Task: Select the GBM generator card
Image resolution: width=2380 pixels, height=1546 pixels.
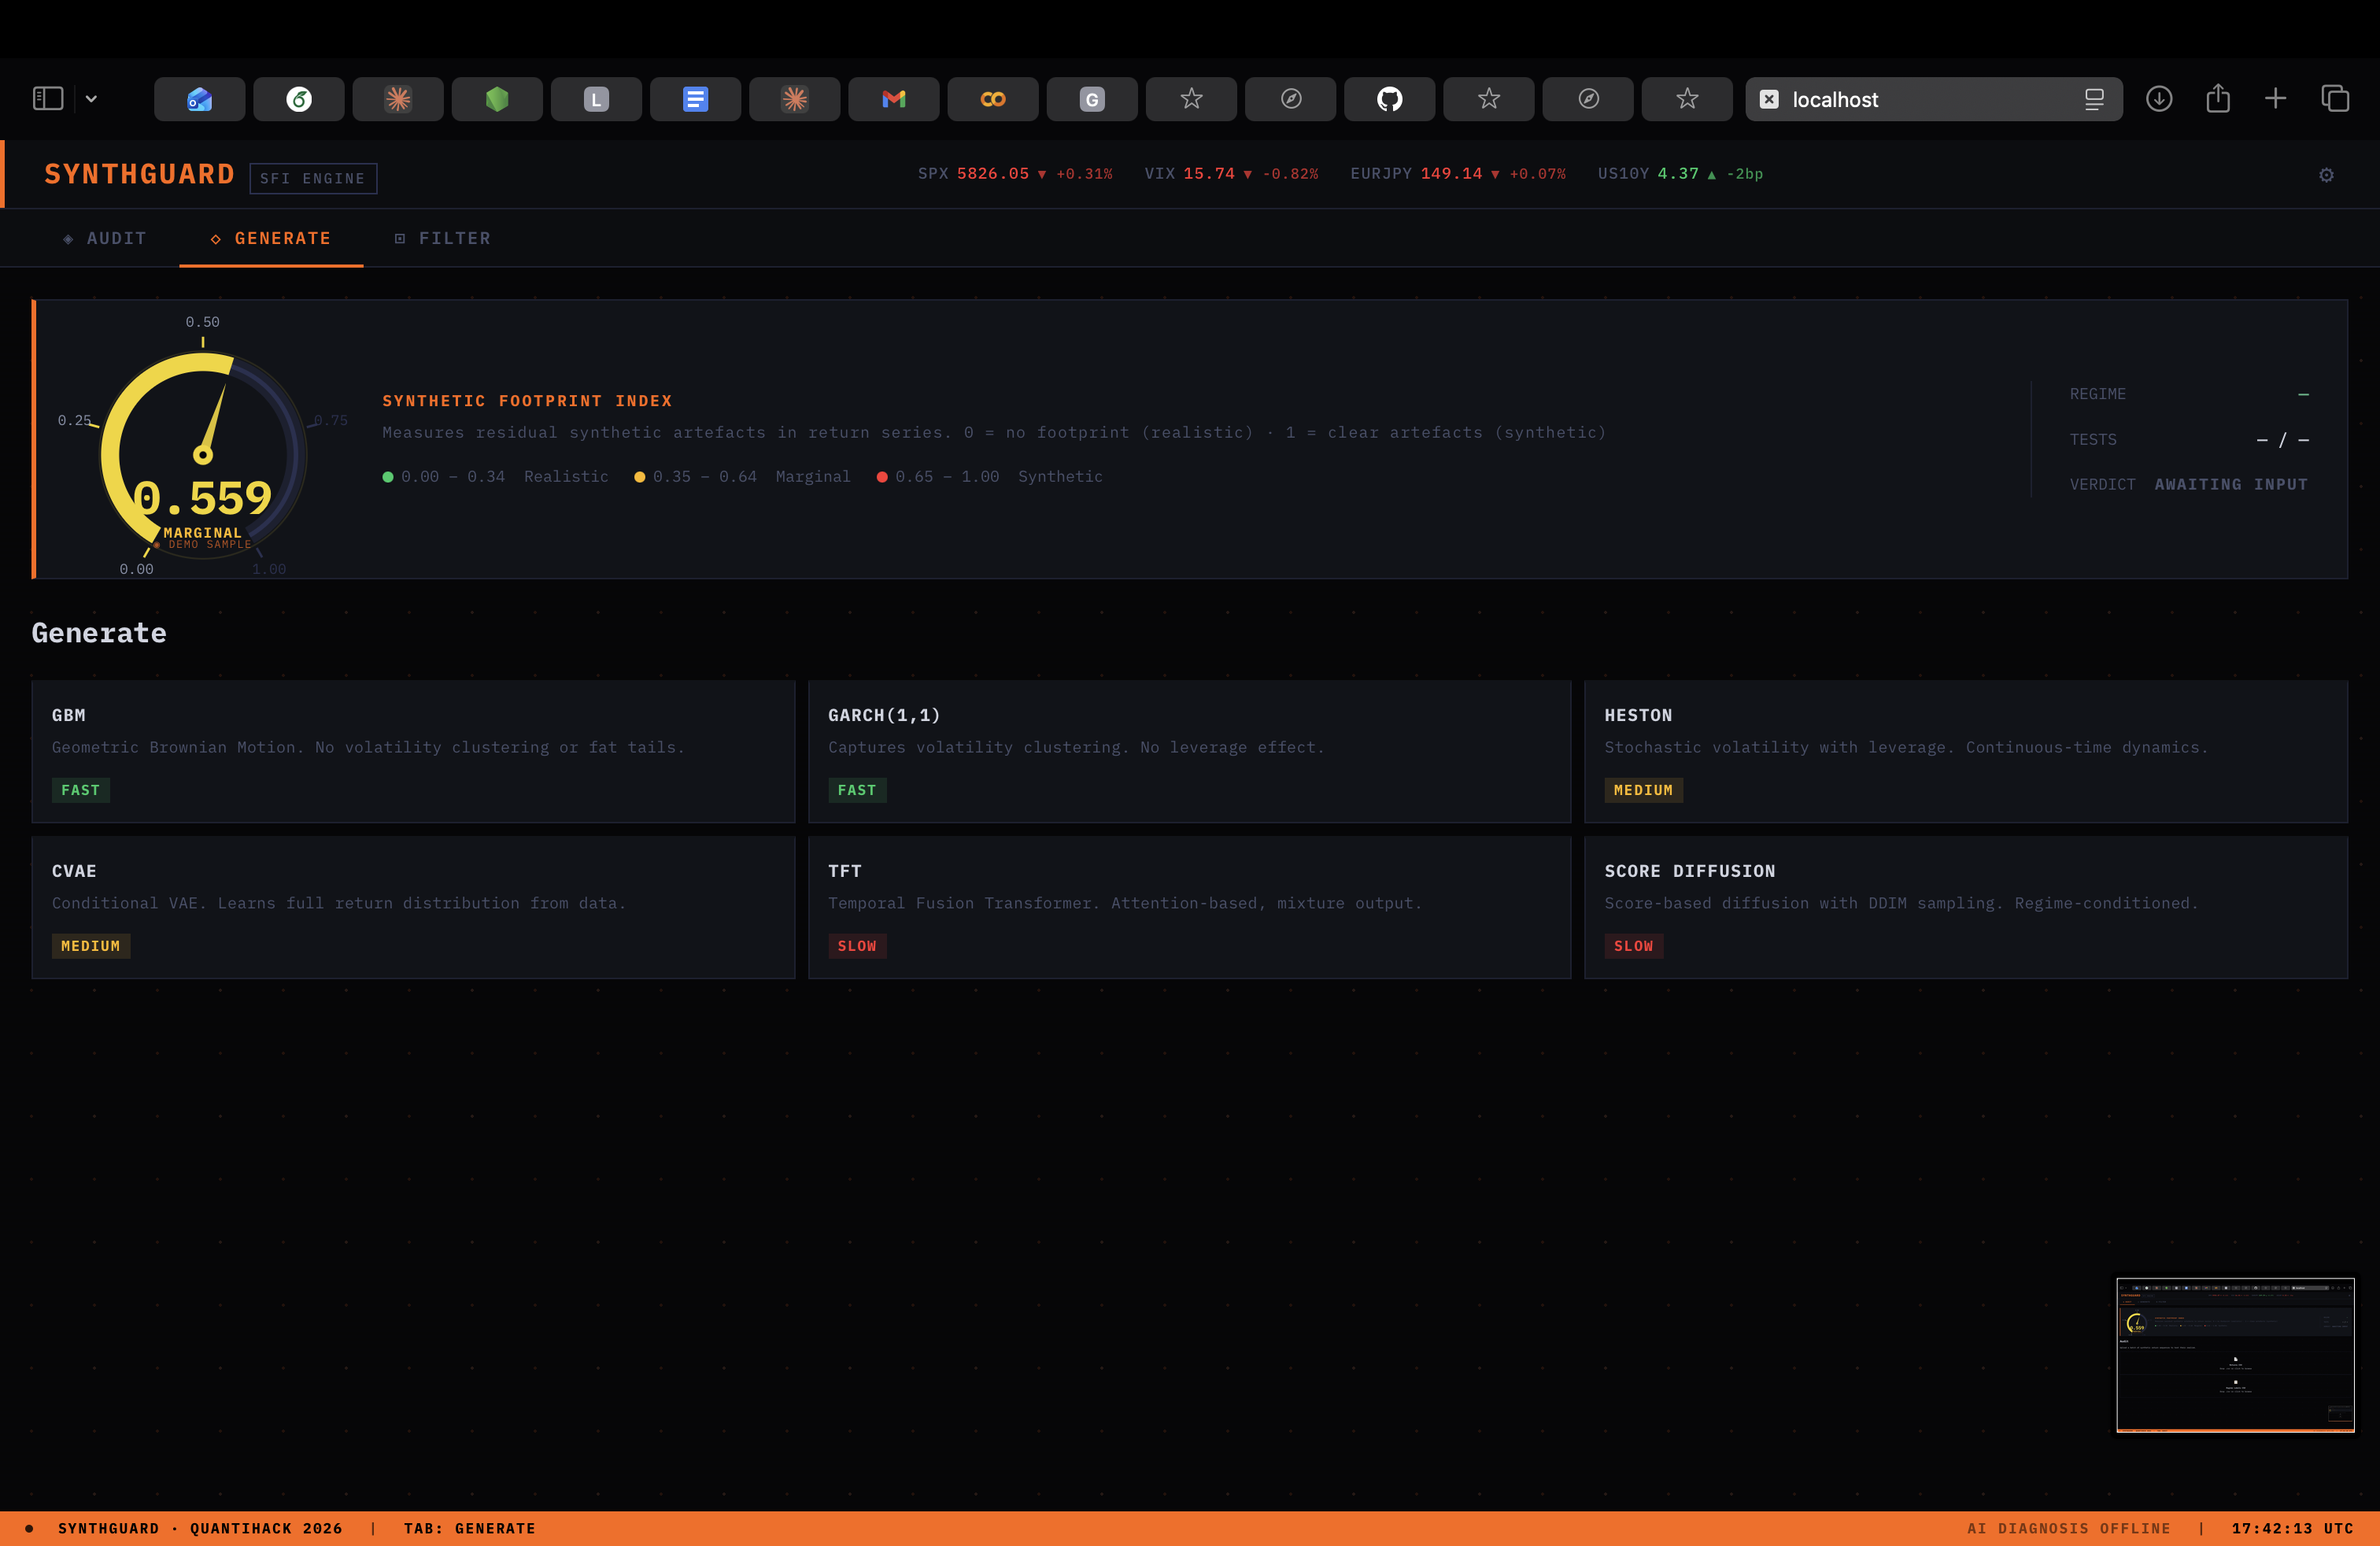Action: [x=413, y=751]
